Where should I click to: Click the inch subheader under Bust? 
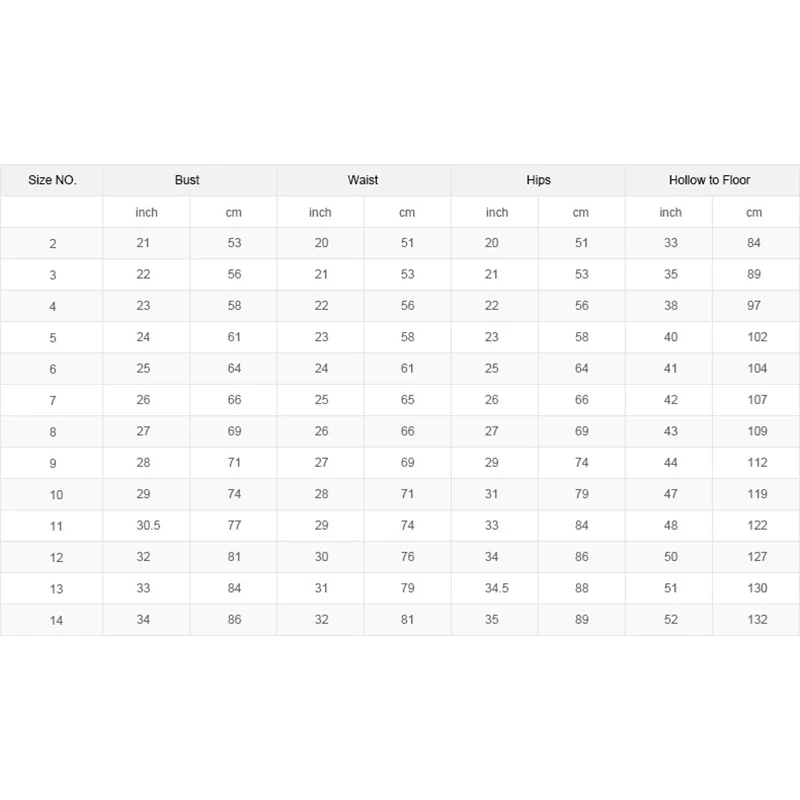click(x=147, y=212)
